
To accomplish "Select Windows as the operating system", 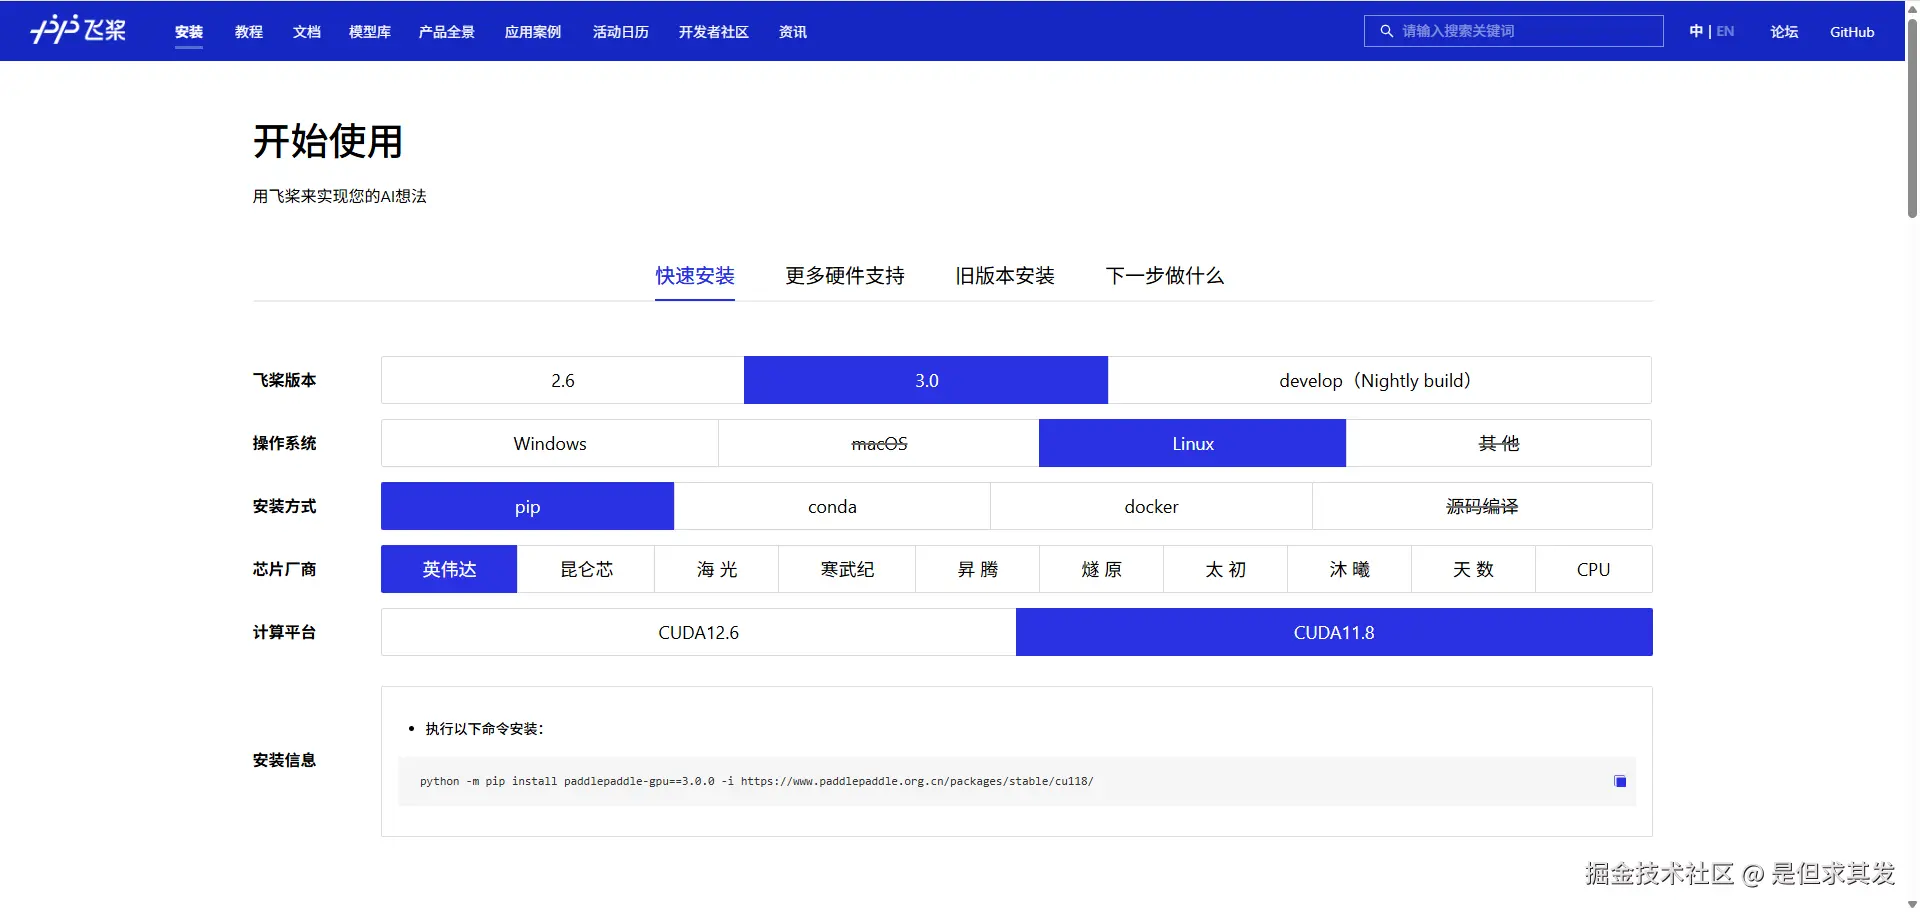I will [549, 443].
